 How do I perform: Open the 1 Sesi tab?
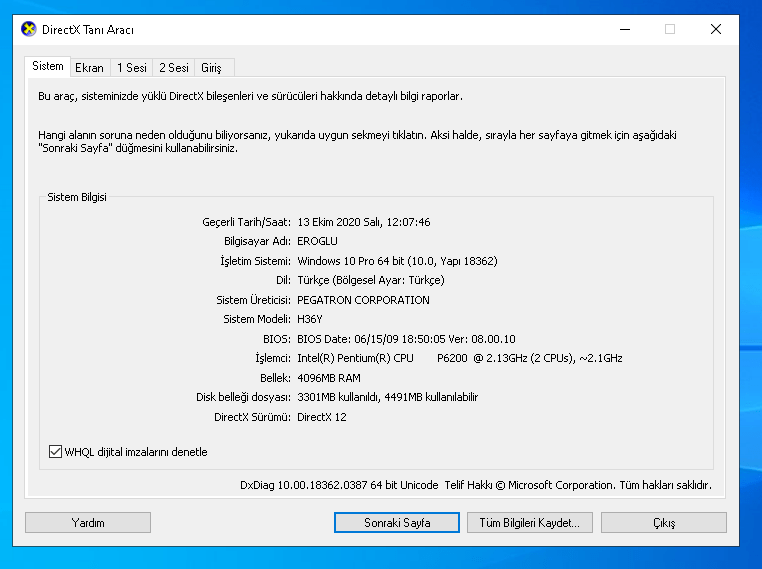click(x=132, y=68)
